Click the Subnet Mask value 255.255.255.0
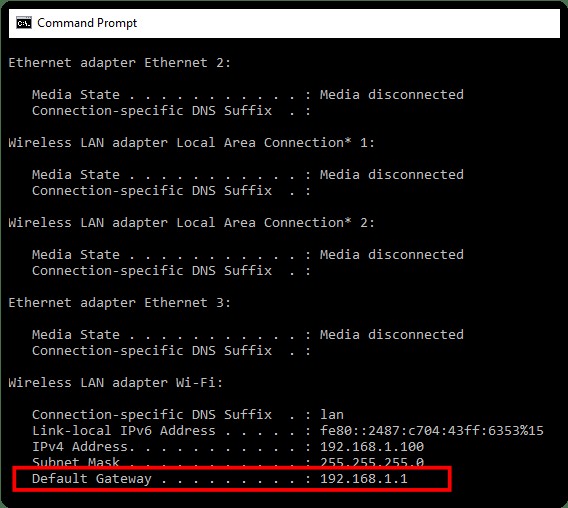Screen dimensions: 568x508 [372, 462]
